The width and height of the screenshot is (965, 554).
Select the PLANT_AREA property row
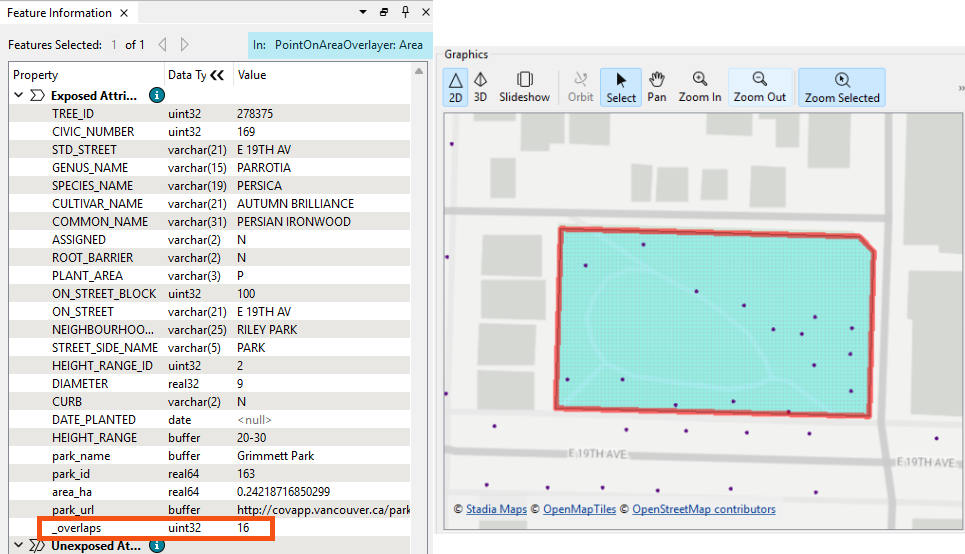tap(209, 276)
